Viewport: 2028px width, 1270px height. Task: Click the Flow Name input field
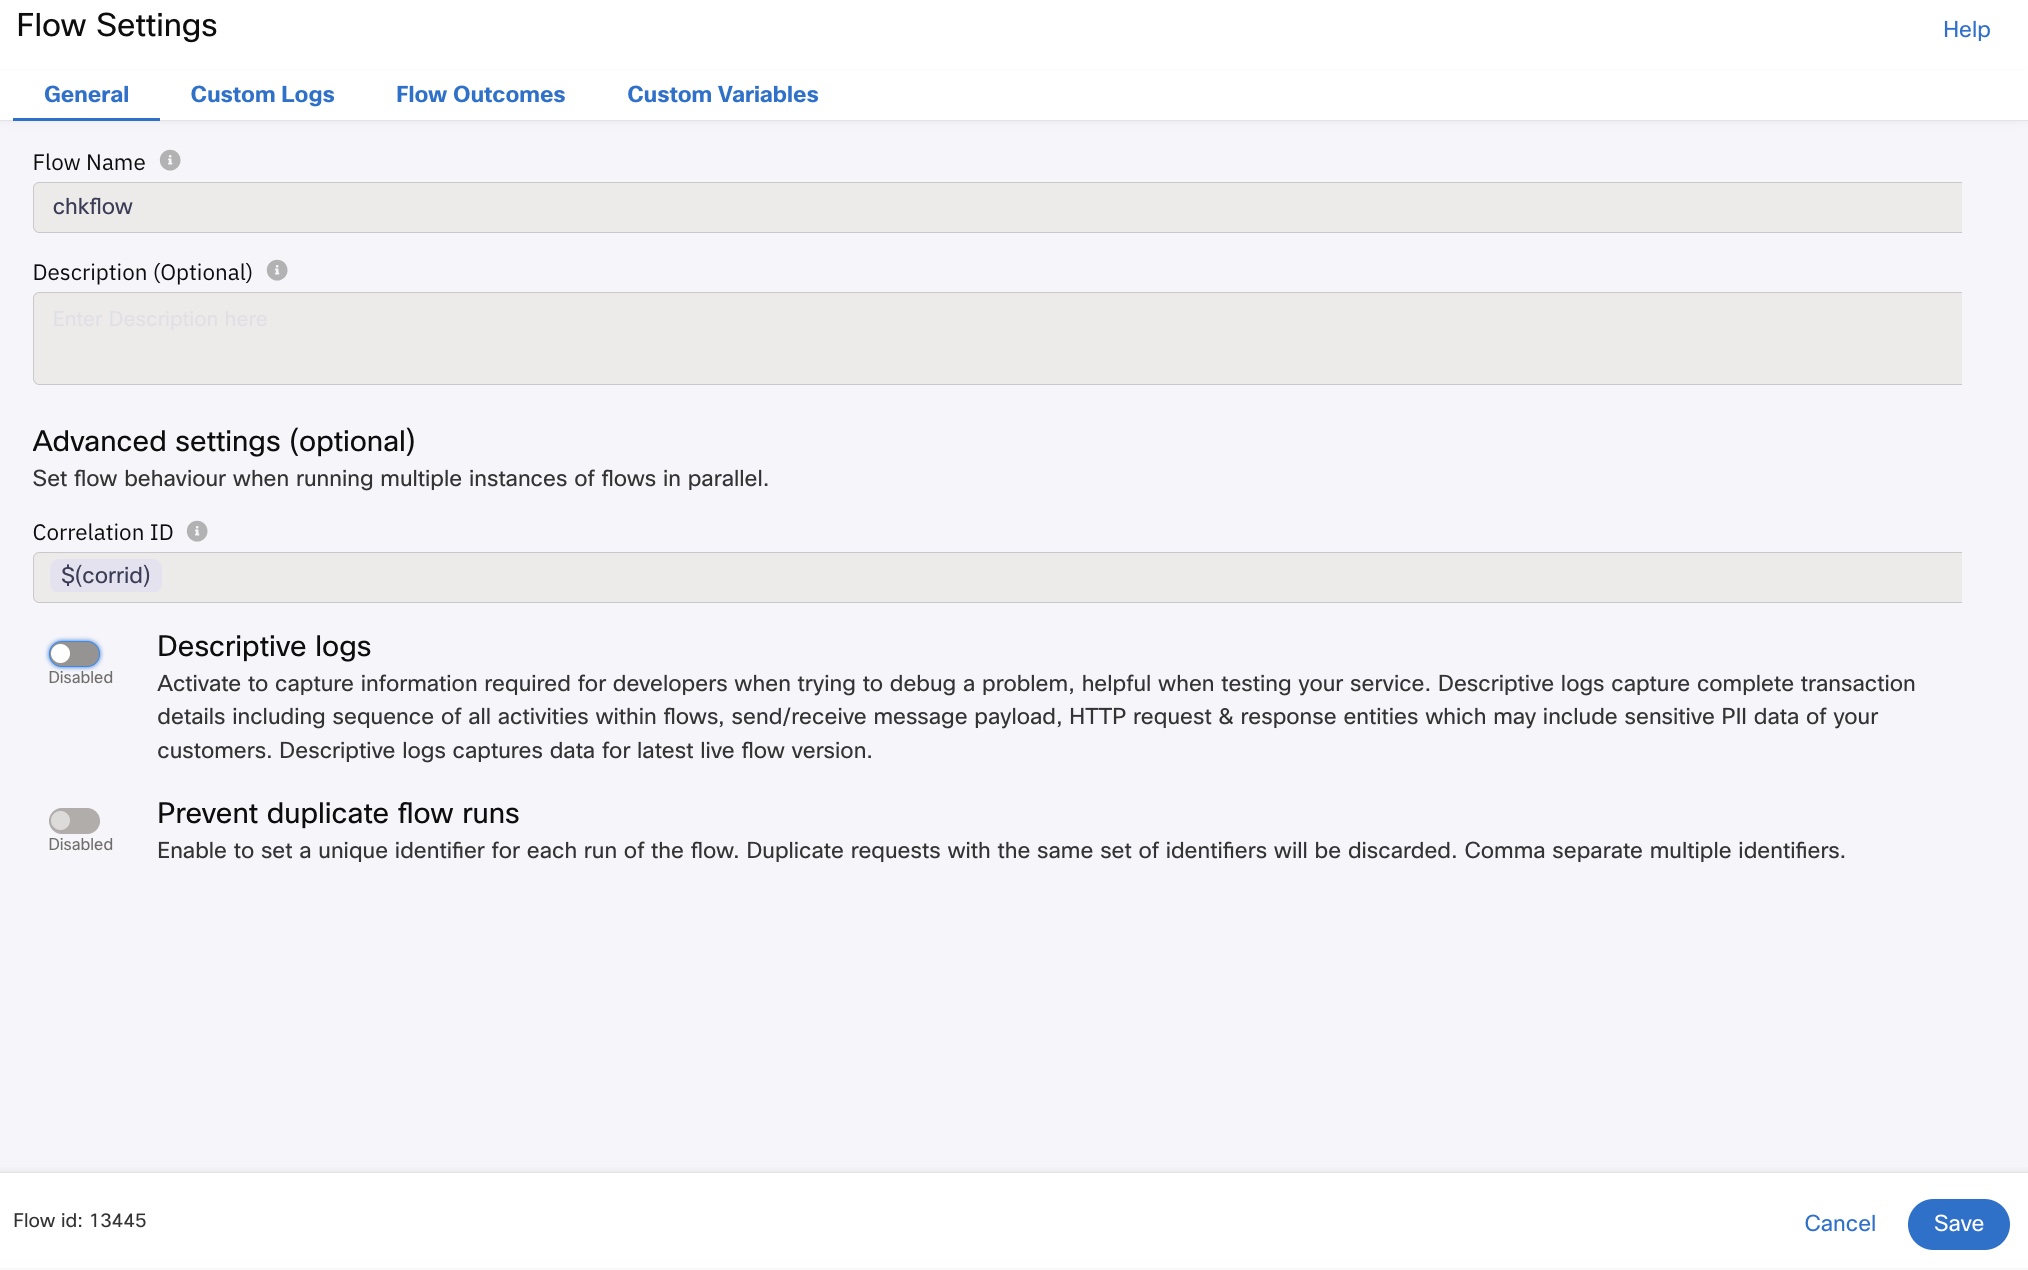tap(996, 207)
